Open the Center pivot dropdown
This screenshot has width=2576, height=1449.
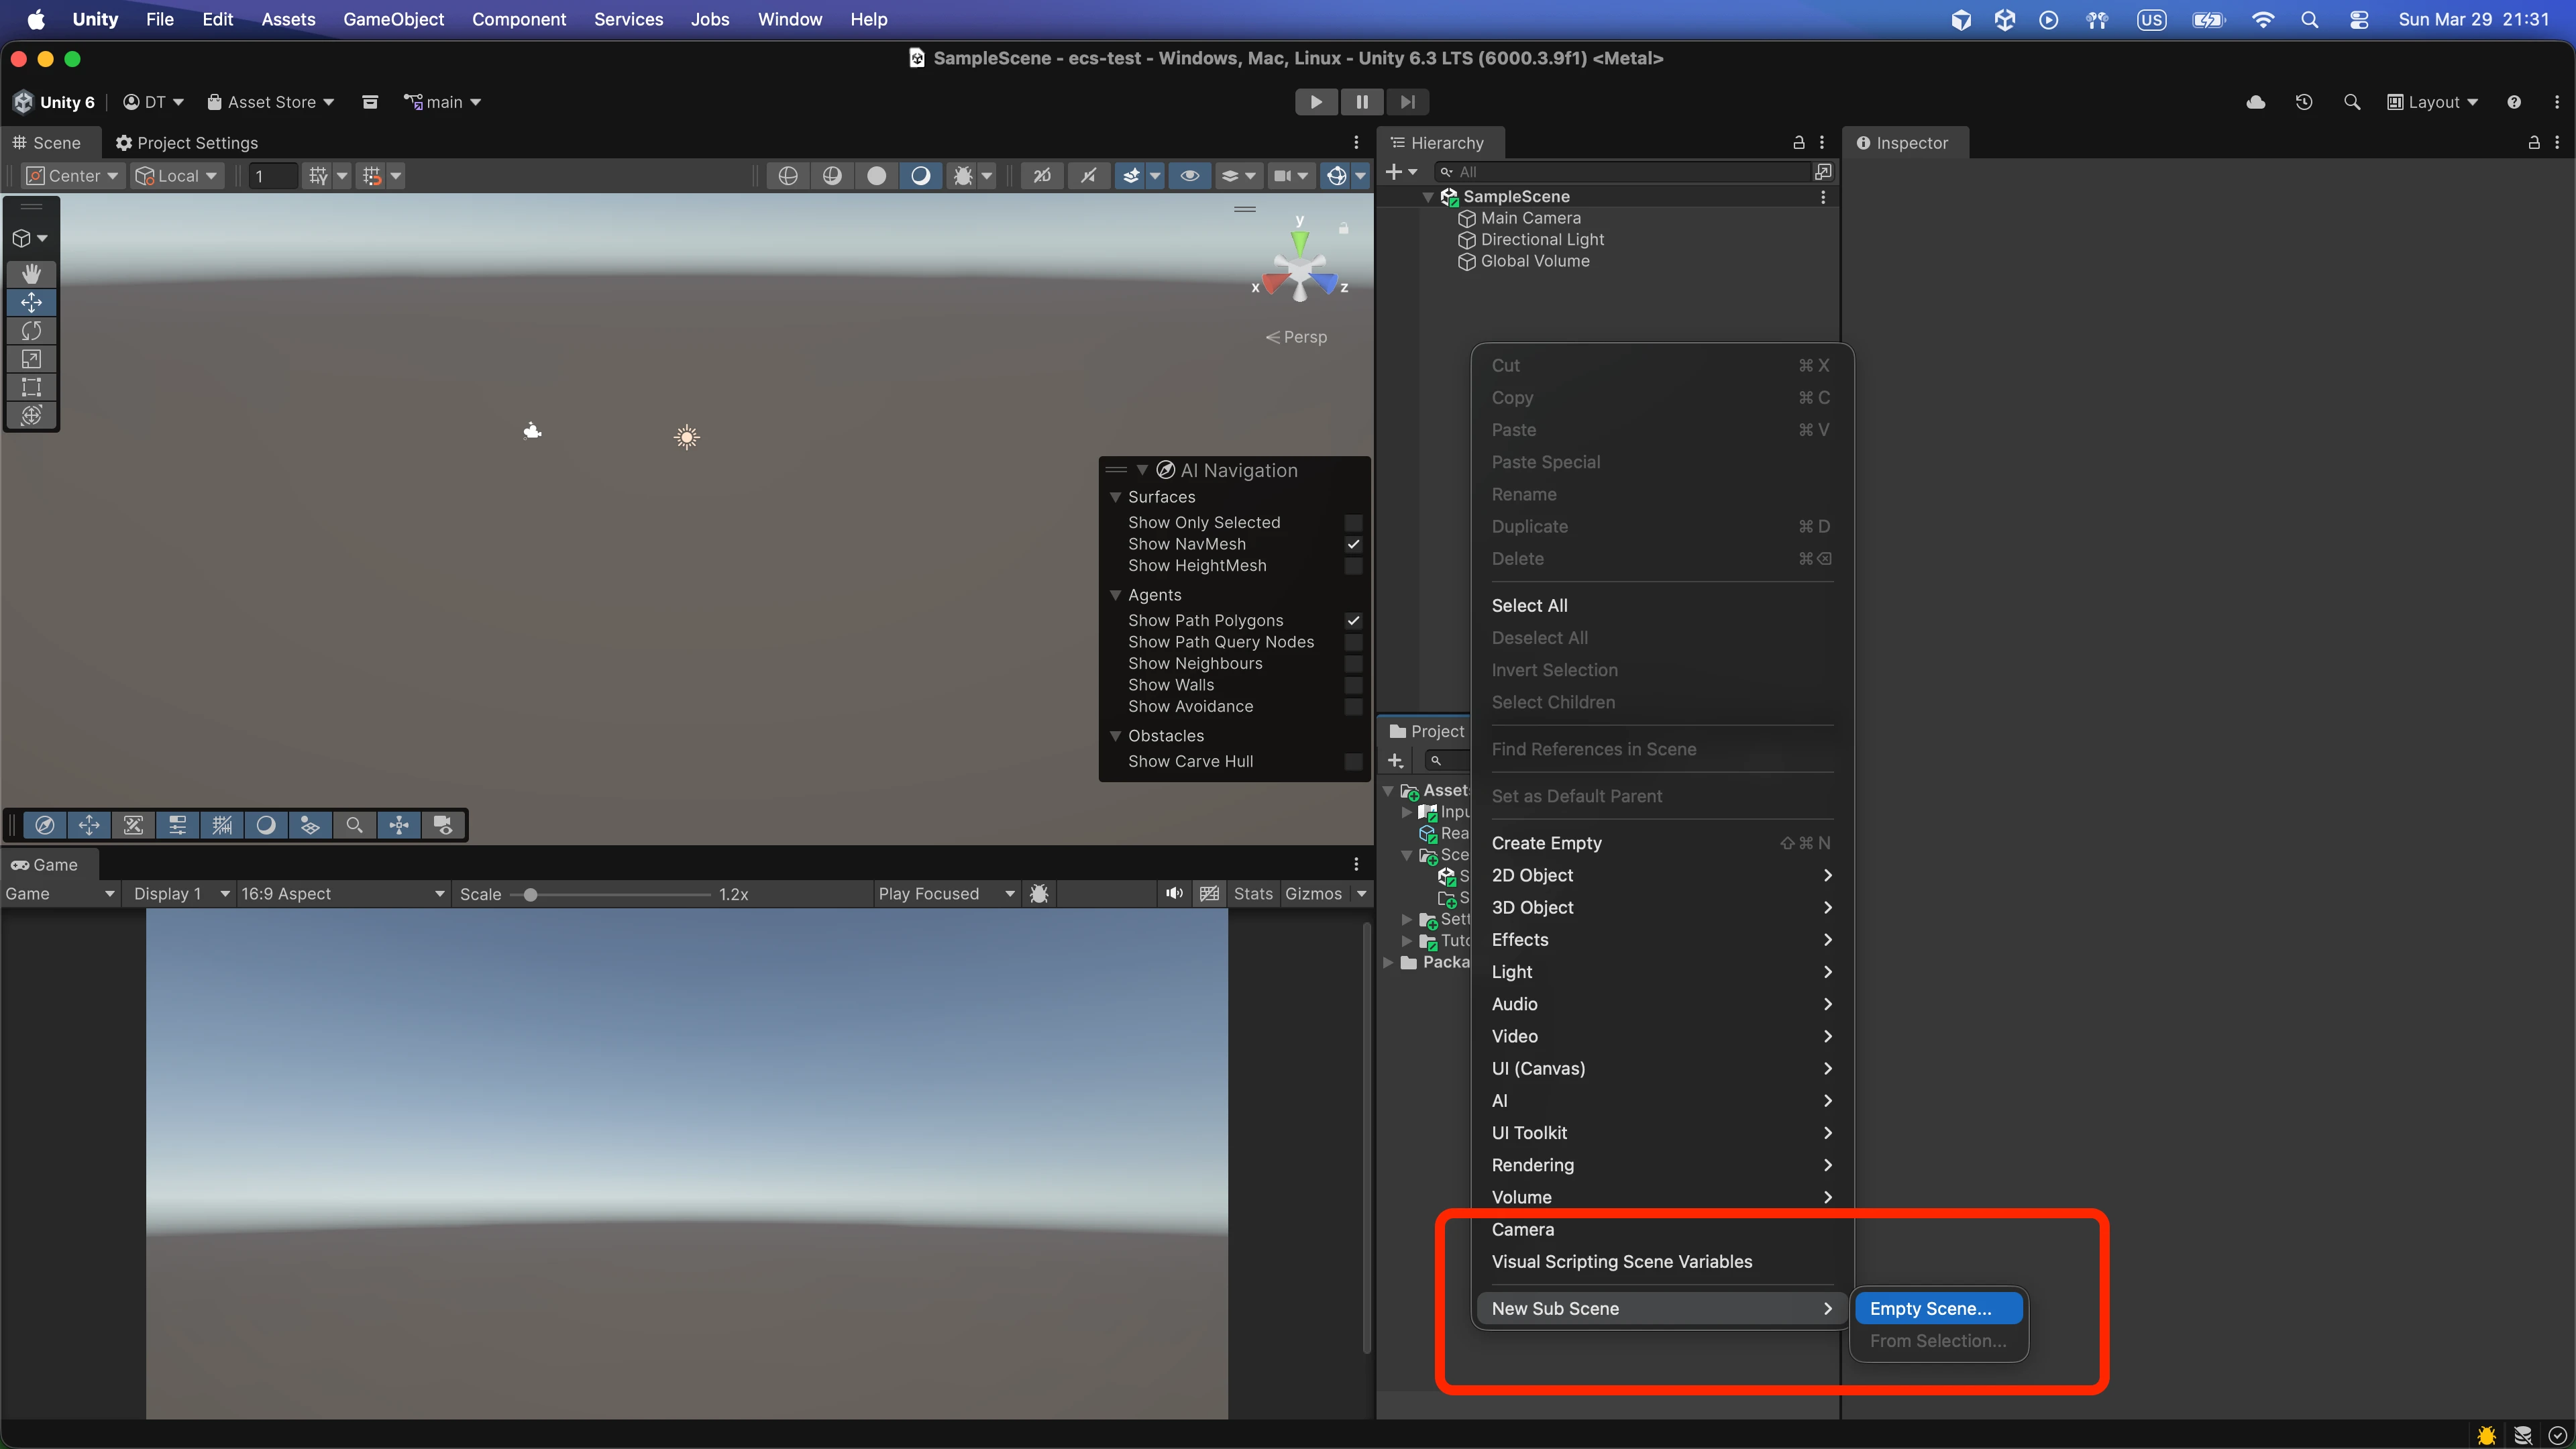[x=73, y=176]
